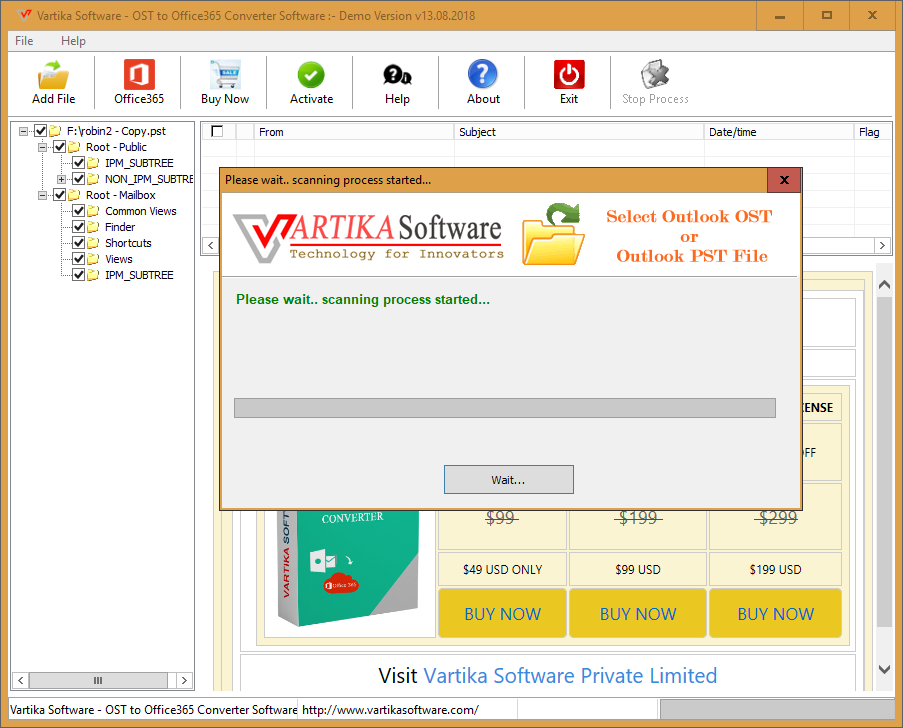Image resolution: width=903 pixels, height=728 pixels.
Task: Click the Vartika logo in the title bar
Action: (24, 15)
